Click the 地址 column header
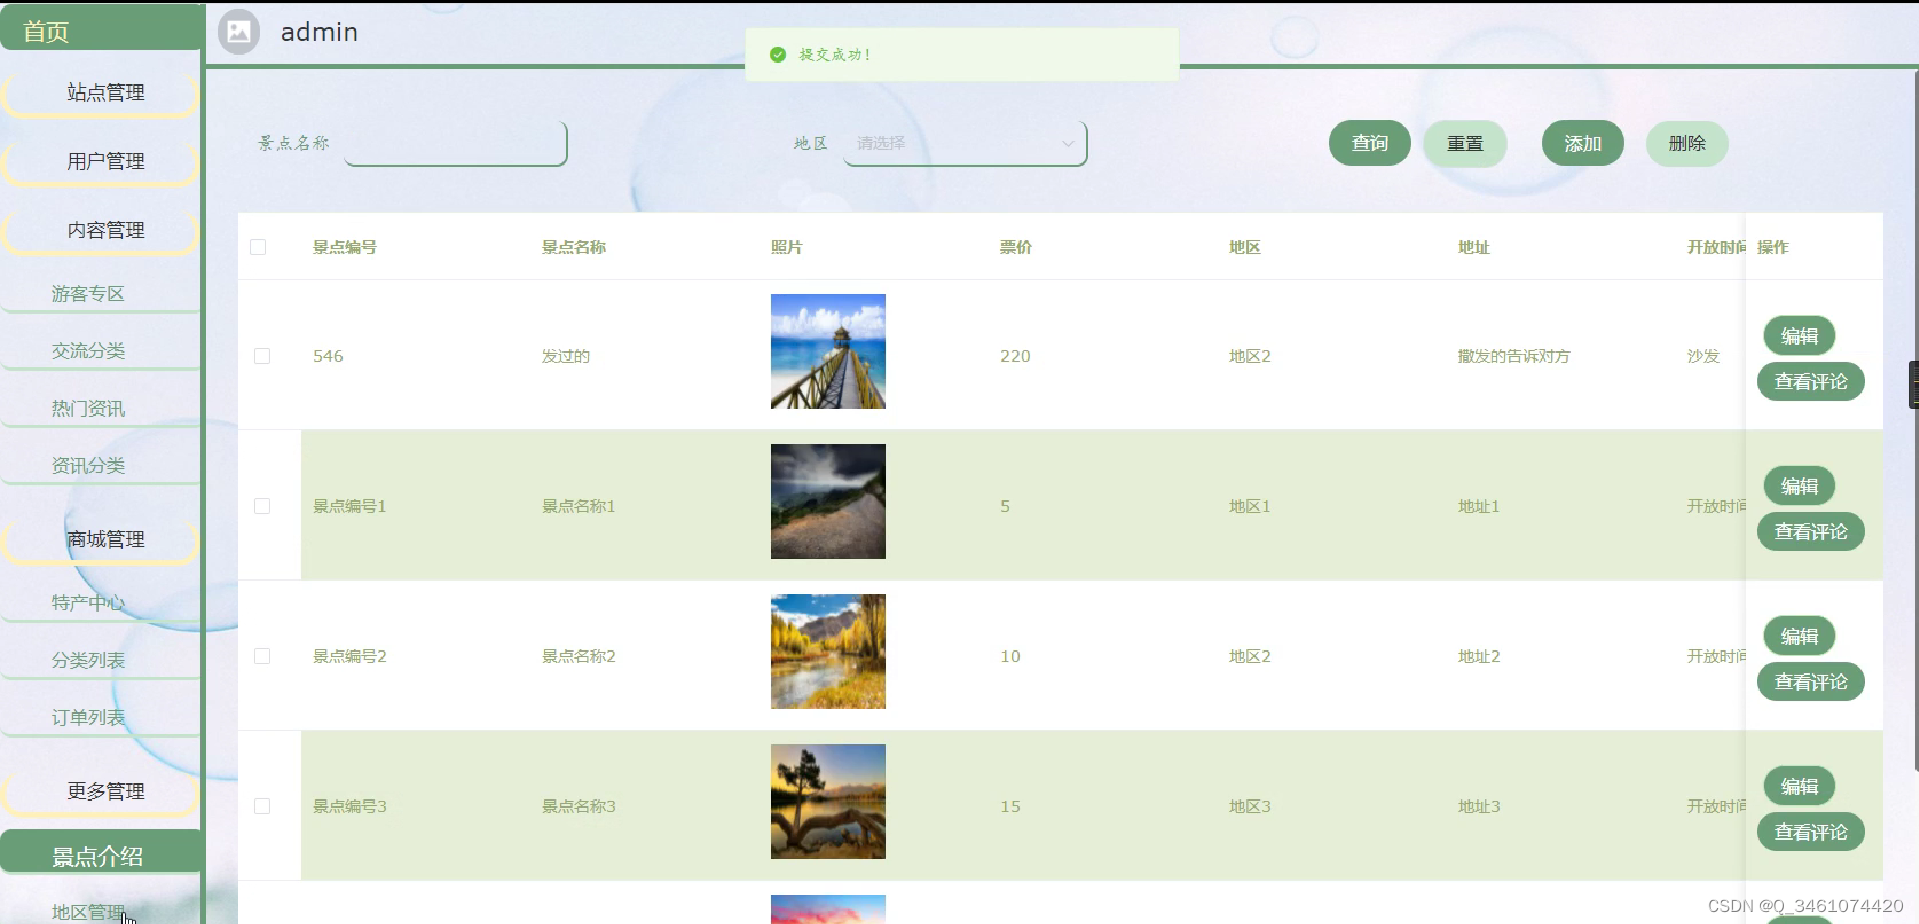 [1474, 247]
